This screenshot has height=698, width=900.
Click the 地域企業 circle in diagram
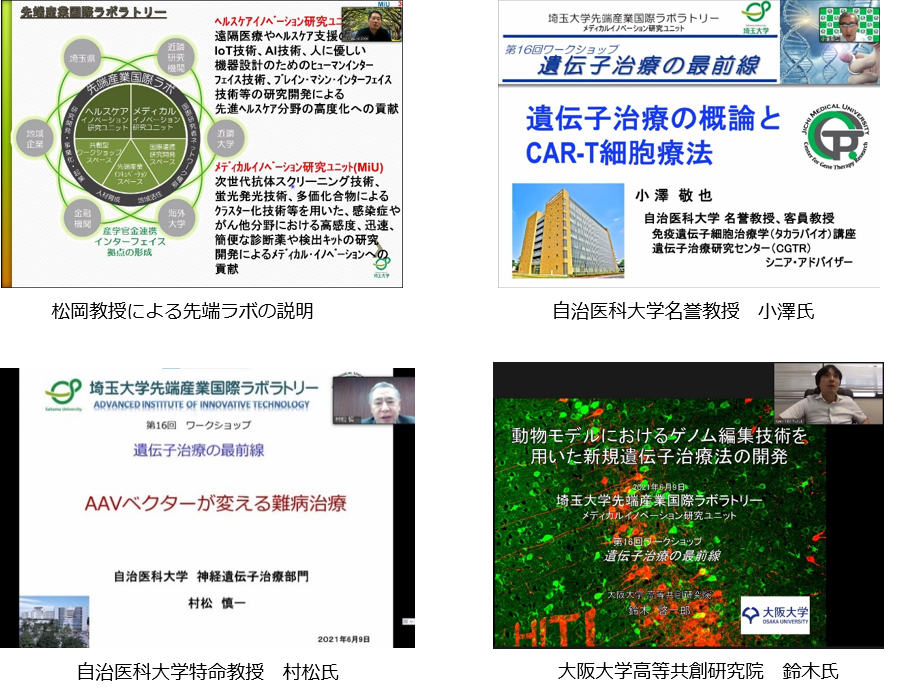click(x=35, y=138)
